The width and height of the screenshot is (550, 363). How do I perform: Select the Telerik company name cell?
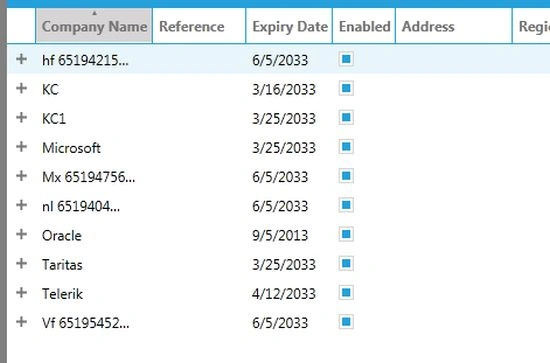pos(62,294)
